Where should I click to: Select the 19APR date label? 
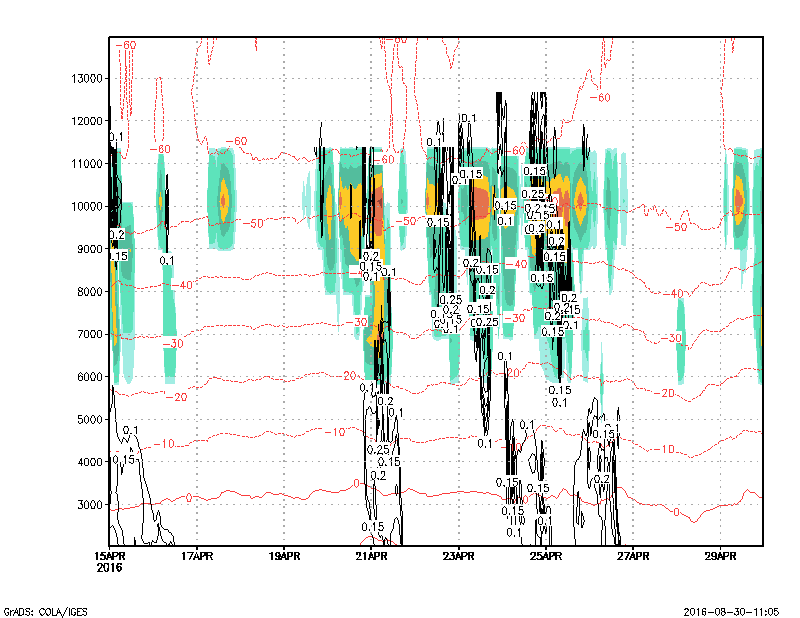pyautogui.click(x=284, y=556)
